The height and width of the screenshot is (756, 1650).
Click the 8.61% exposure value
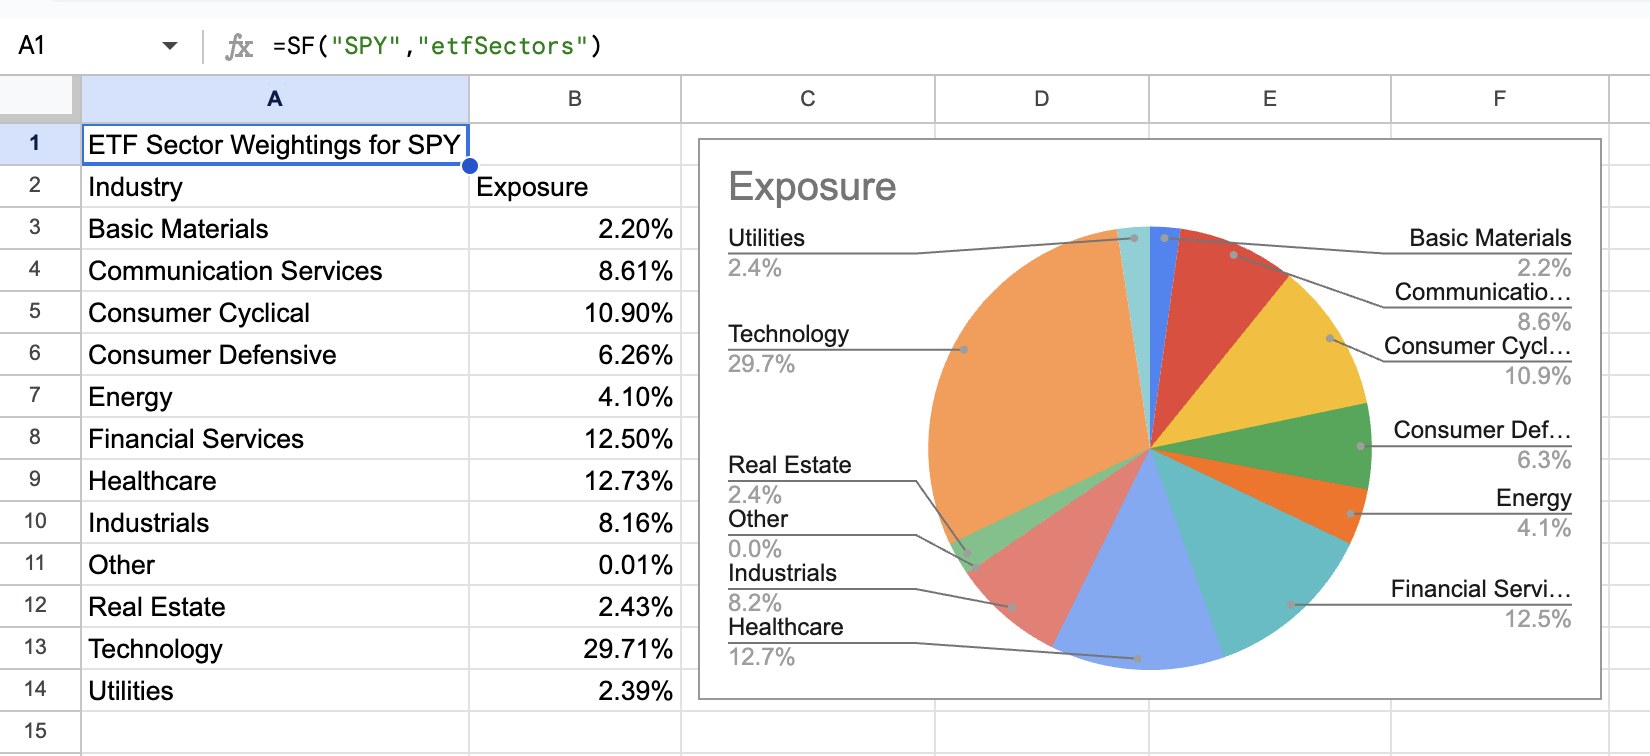[575, 271]
